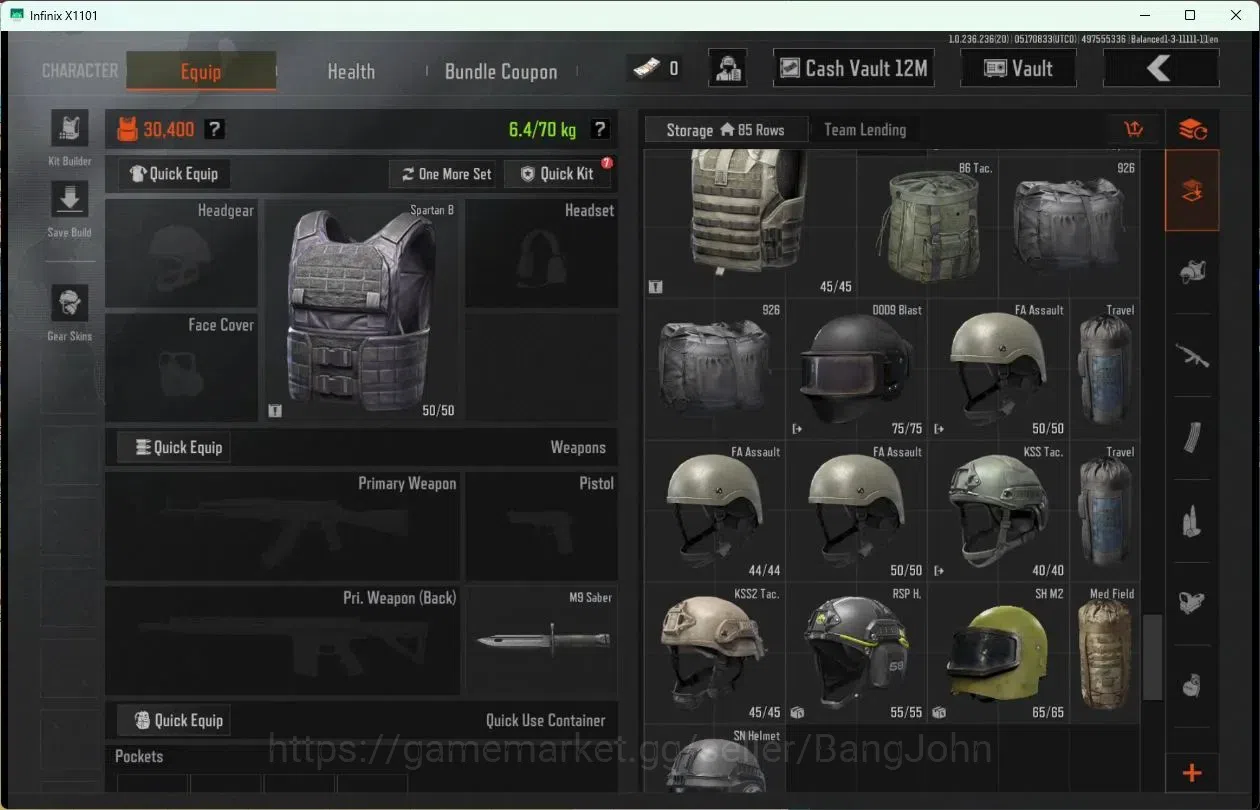Screen dimensions: 1260x810
Task: Select the all-items storage filter icon
Action: (1192, 191)
